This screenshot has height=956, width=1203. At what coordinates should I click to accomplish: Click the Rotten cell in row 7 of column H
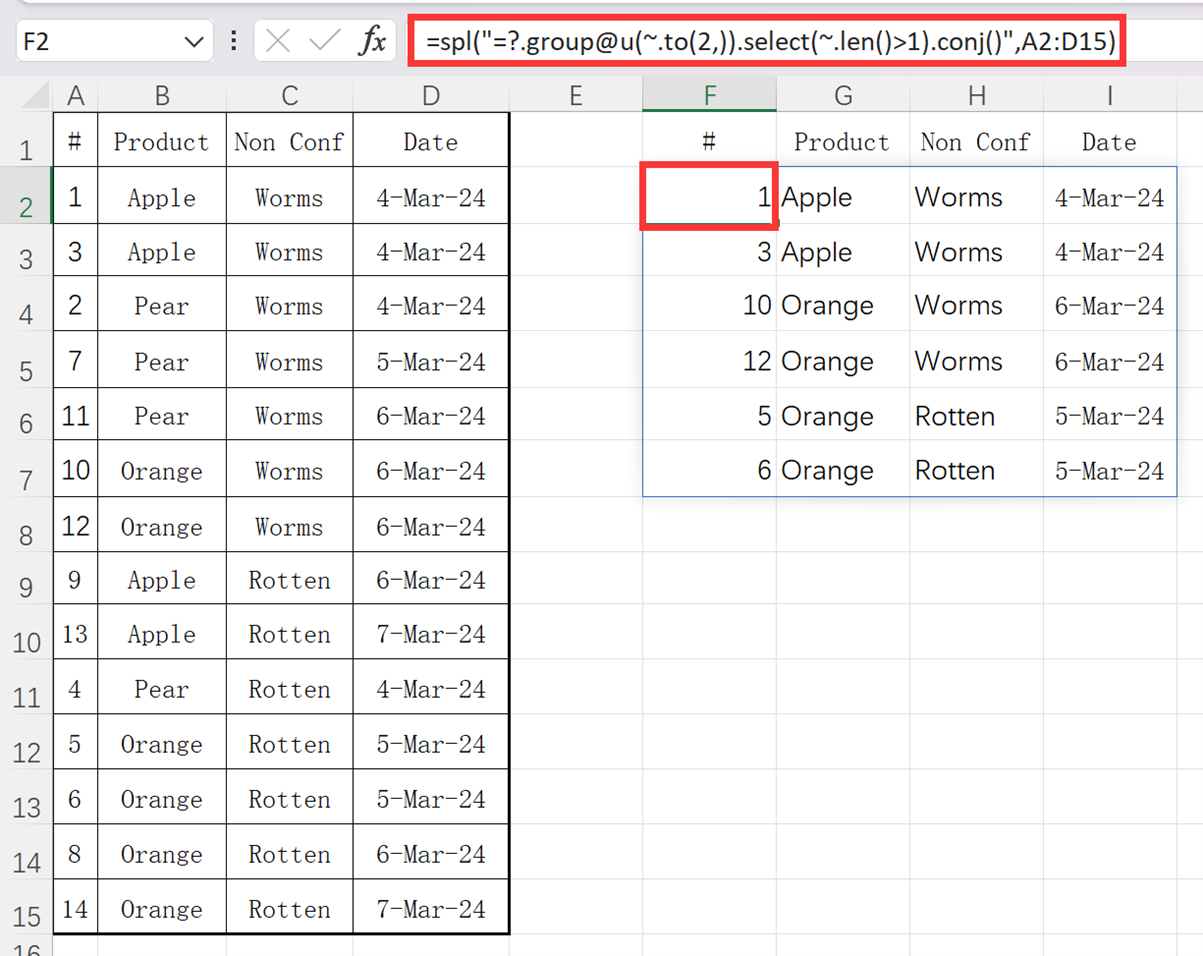pos(975,470)
